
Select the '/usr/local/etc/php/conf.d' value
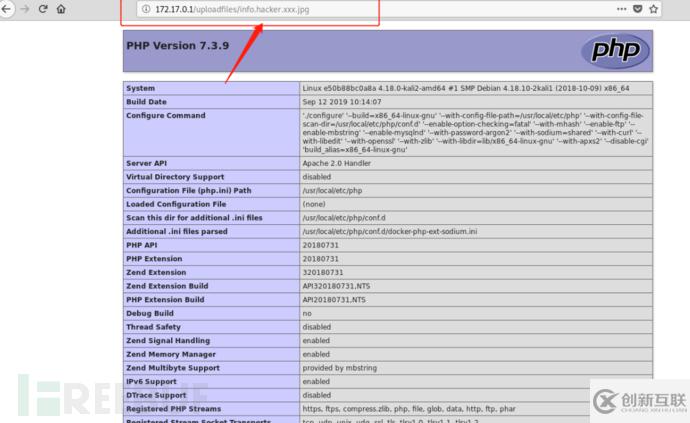344,218
